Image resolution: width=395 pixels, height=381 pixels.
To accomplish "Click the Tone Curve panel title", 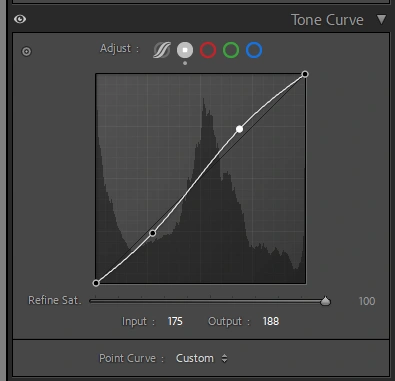I will coord(327,20).
